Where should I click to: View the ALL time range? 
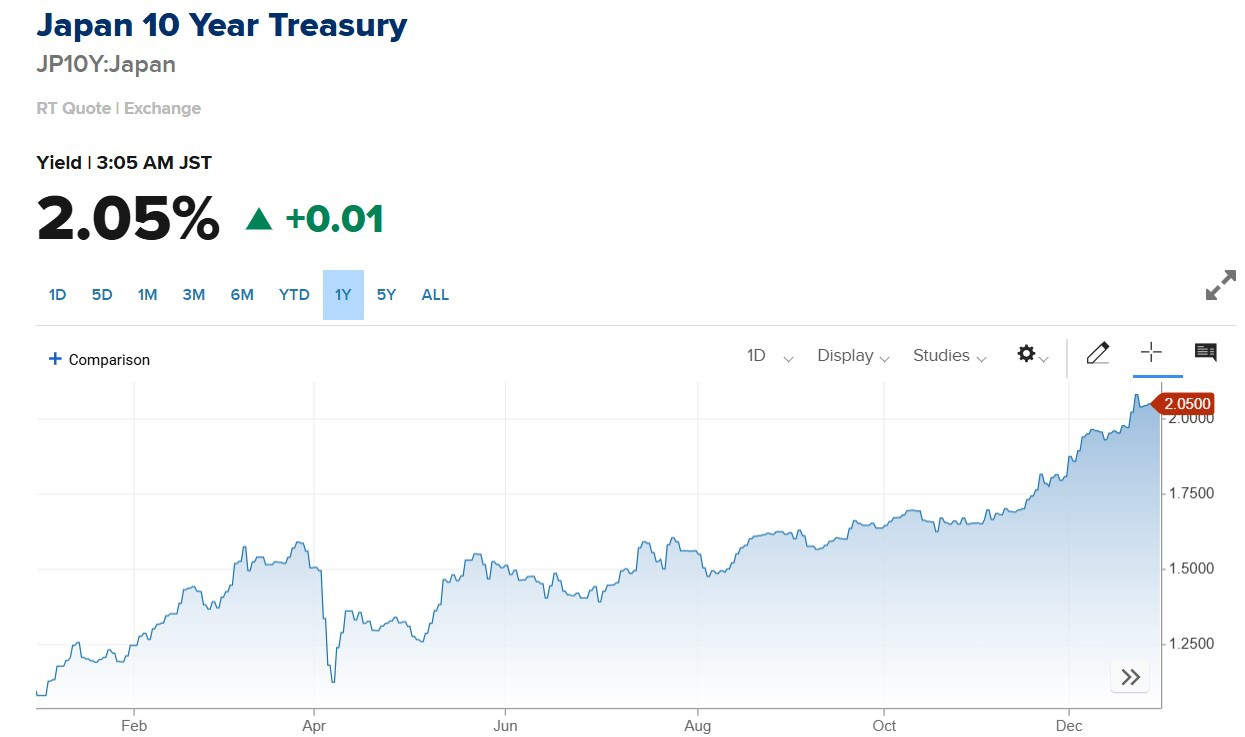(435, 295)
